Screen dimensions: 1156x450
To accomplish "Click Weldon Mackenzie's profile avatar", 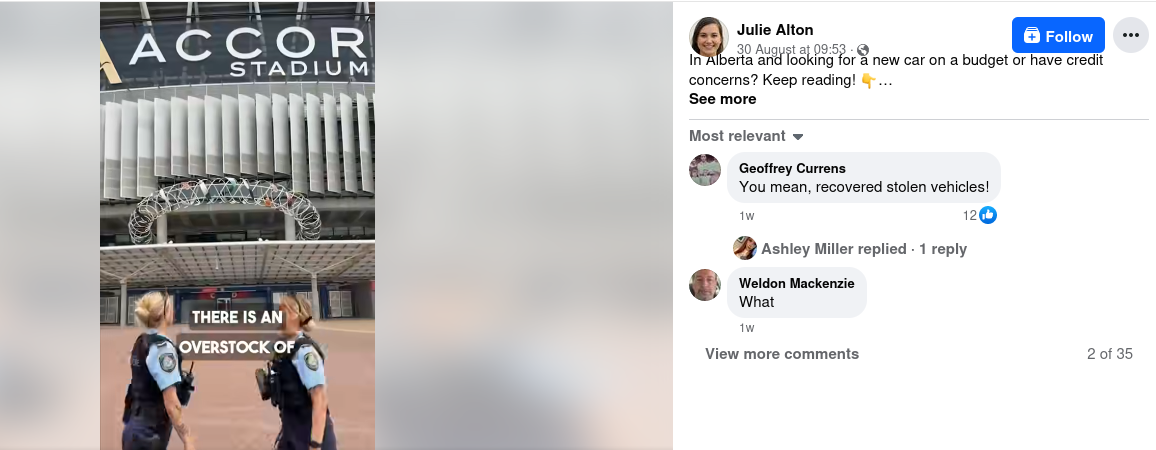I will [x=705, y=285].
